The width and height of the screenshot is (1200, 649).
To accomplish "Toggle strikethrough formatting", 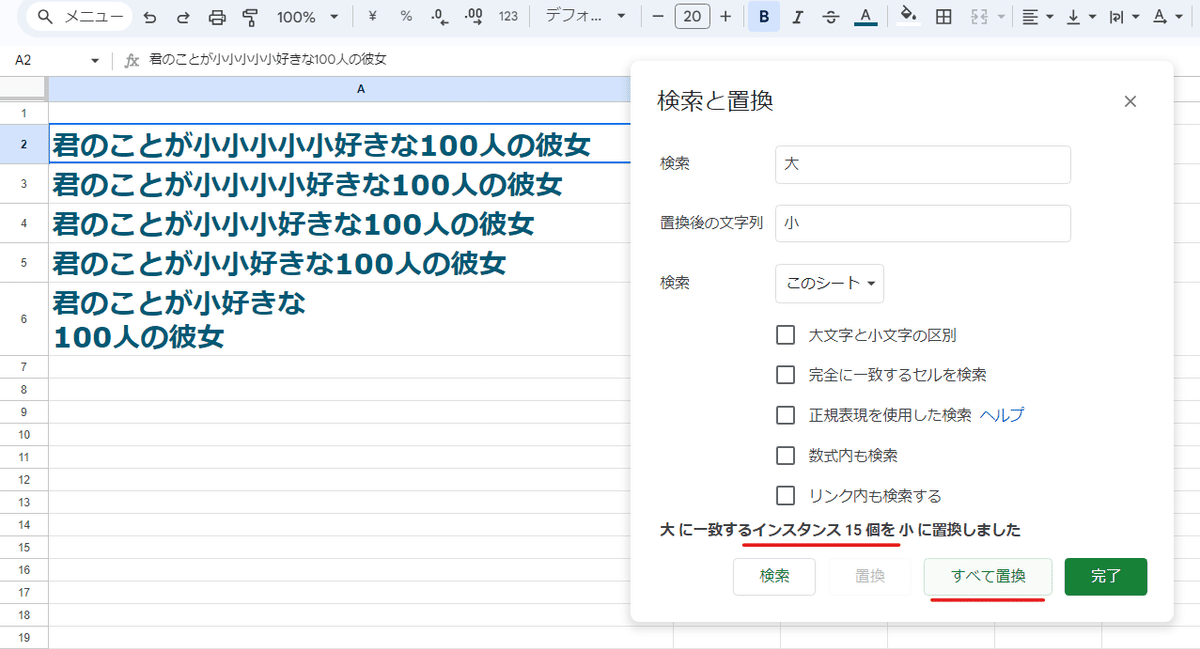I will click(831, 17).
